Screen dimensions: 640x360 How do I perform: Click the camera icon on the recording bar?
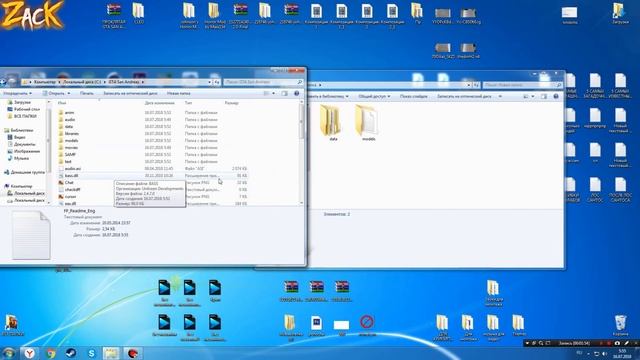point(617,343)
